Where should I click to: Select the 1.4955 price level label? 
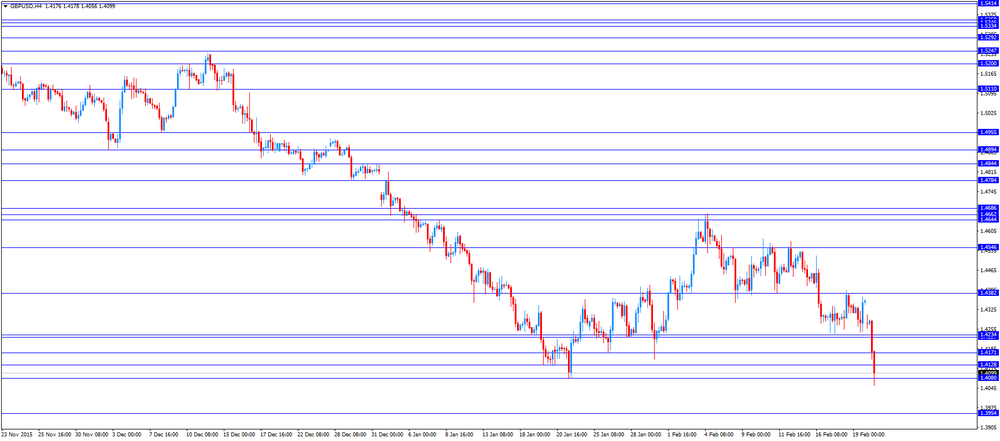point(988,133)
